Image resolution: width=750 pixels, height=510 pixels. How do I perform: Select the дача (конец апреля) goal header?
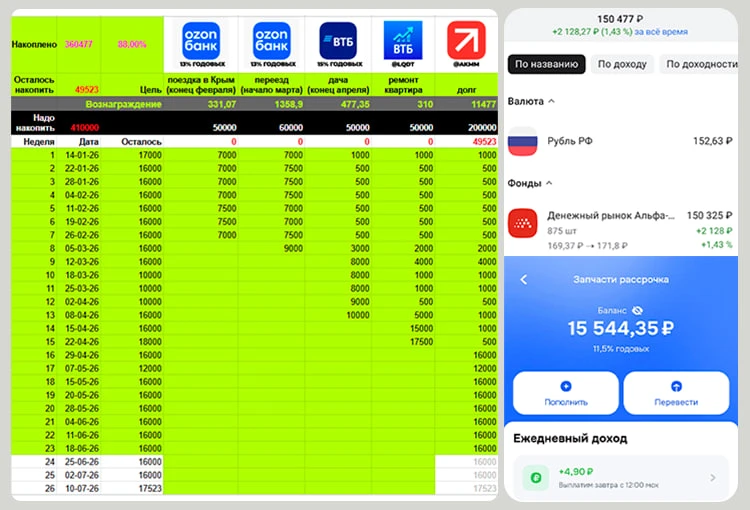(338, 85)
